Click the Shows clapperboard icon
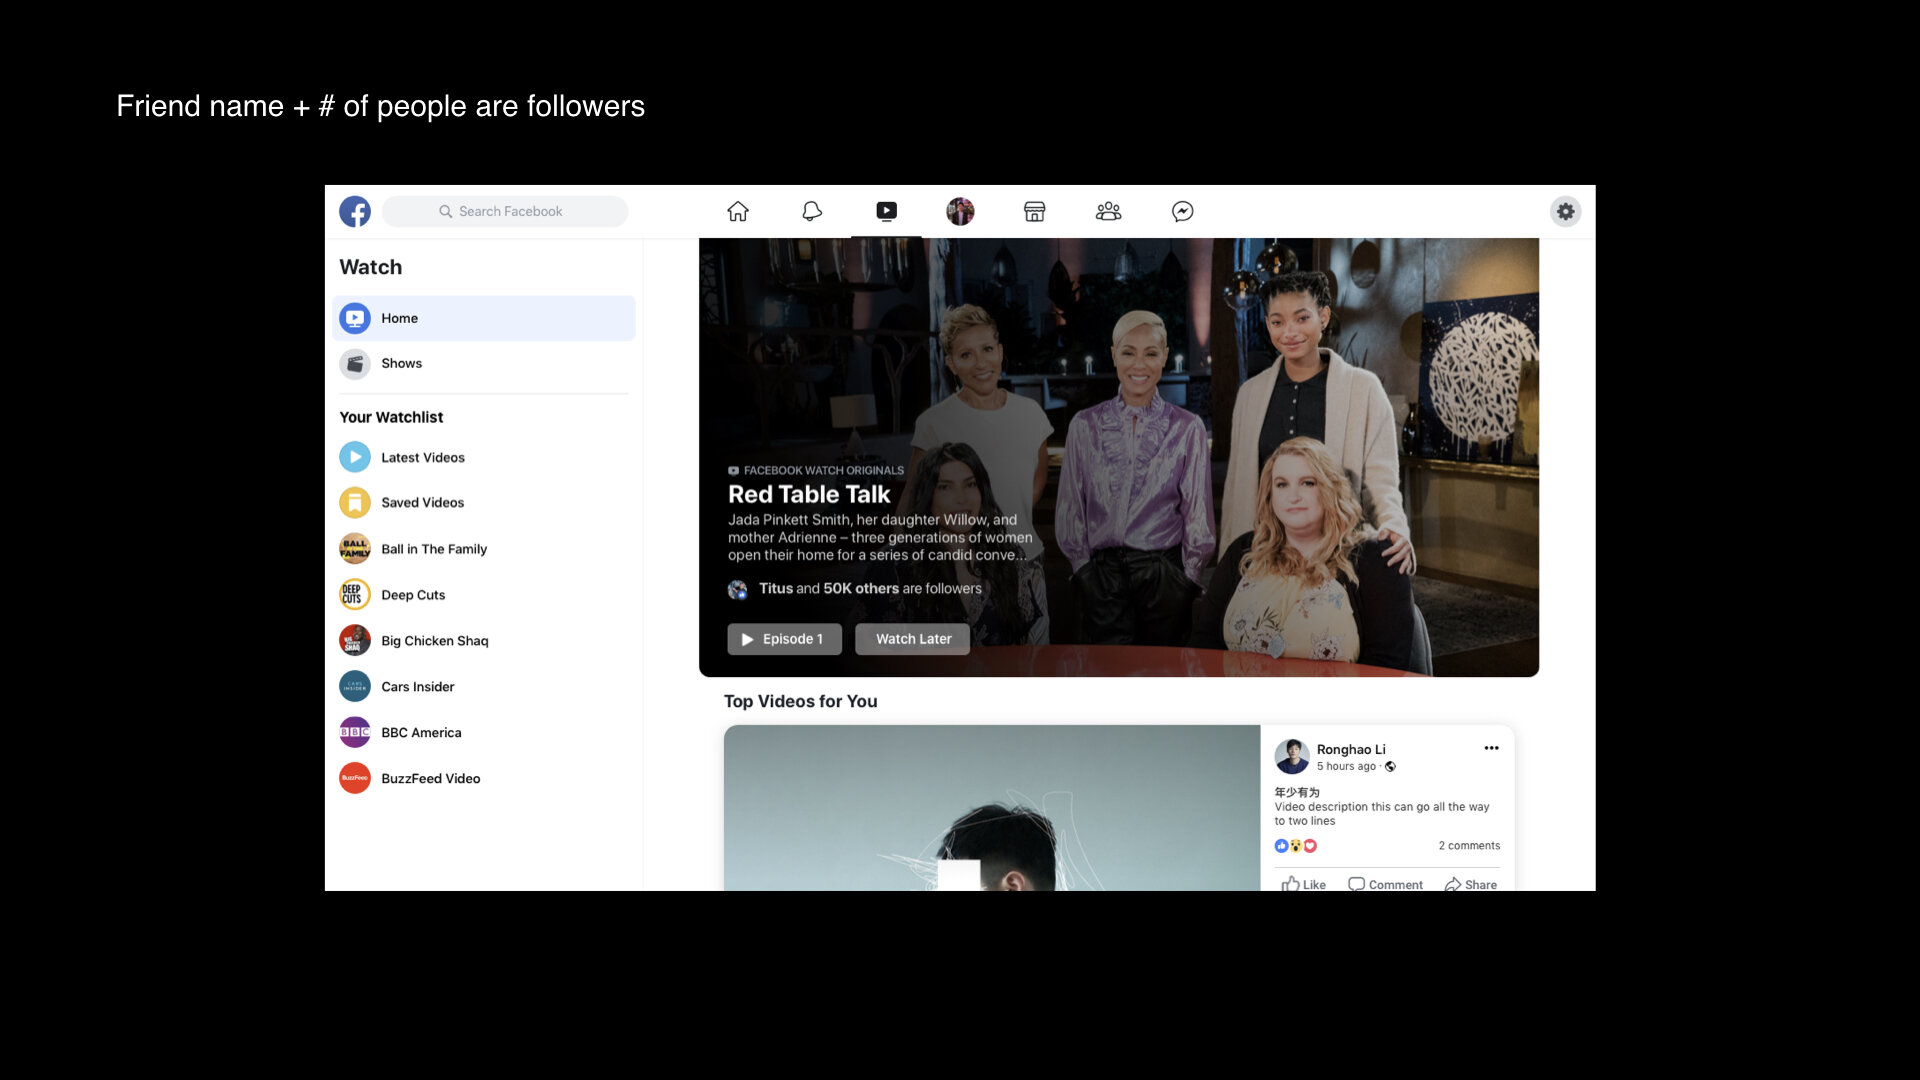This screenshot has height=1080, width=1920. (355, 363)
